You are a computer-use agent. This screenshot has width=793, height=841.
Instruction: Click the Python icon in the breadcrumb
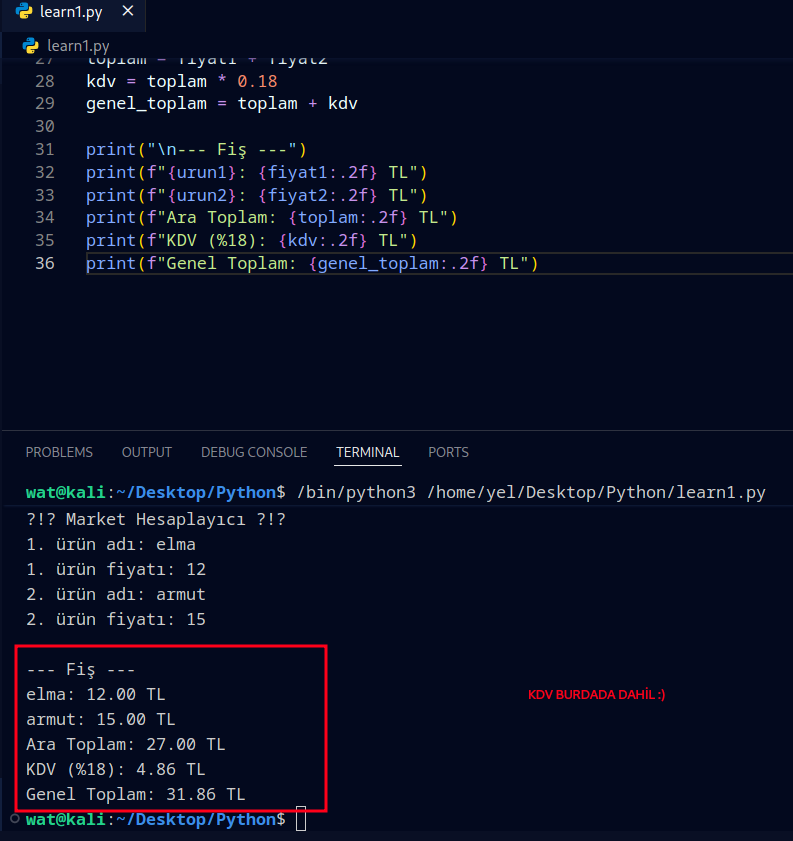click(31, 46)
